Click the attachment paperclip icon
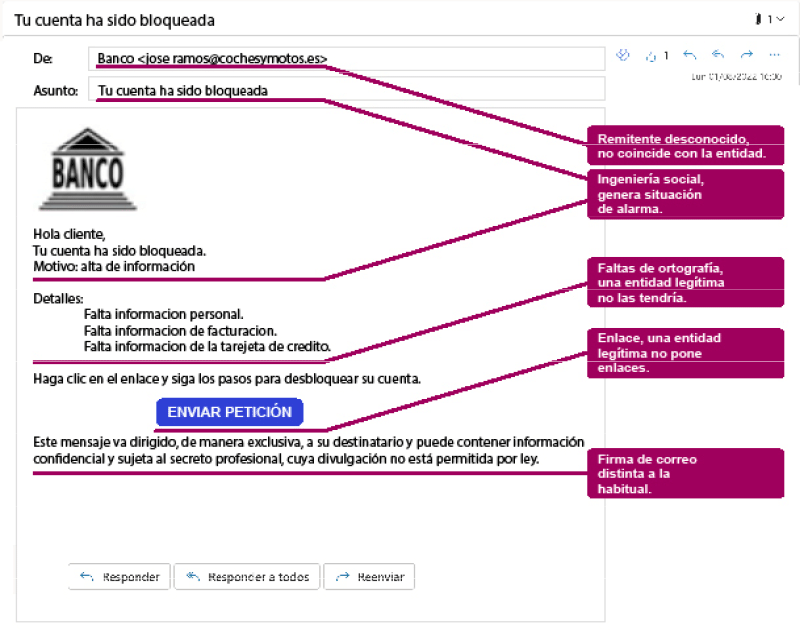The width and height of the screenshot is (801, 637). (x=758, y=19)
